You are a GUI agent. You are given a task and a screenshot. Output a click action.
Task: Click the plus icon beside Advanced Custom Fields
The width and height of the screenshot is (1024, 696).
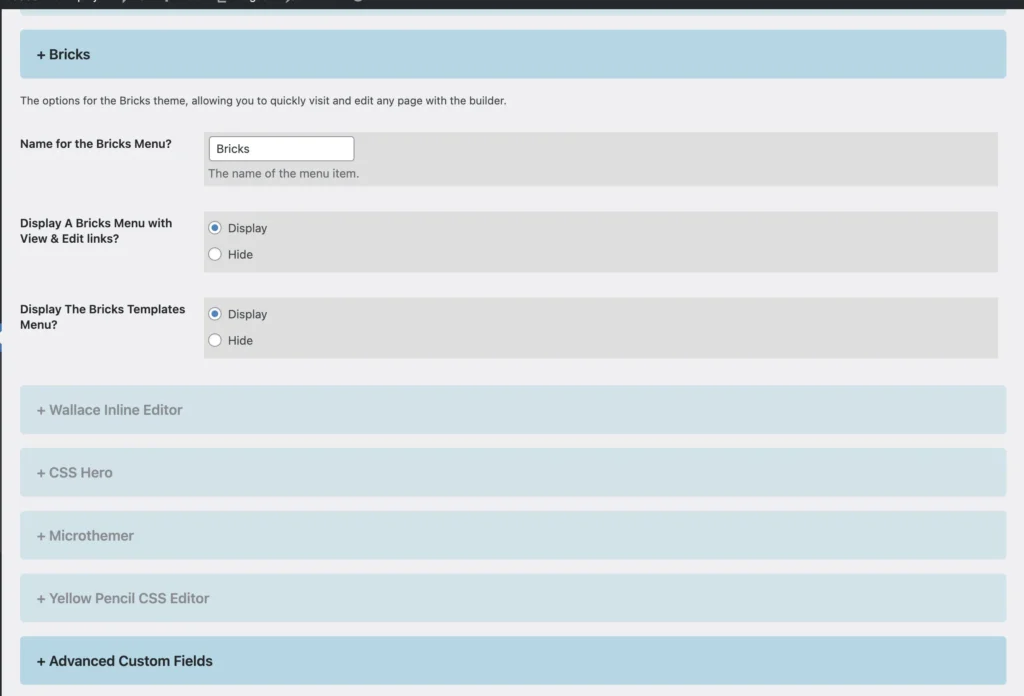click(x=40, y=661)
